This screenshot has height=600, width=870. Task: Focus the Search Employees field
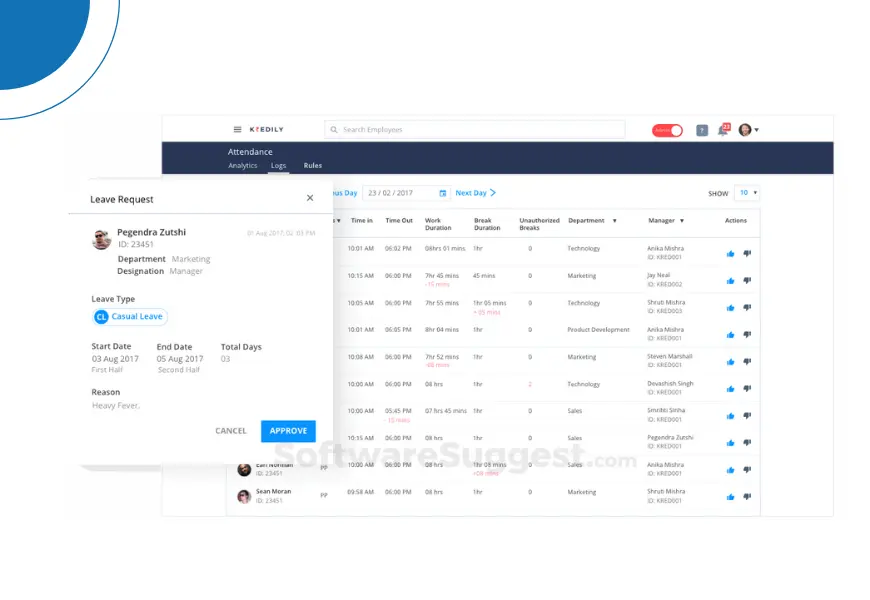[x=475, y=129]
